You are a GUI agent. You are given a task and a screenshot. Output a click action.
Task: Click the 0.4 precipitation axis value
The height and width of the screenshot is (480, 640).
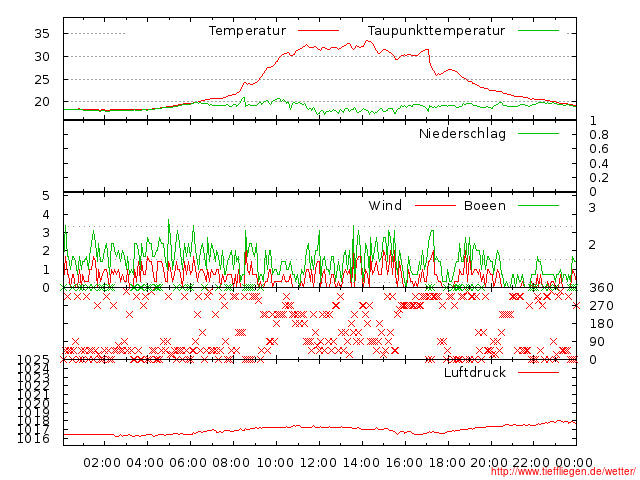[x=599, y=164]
